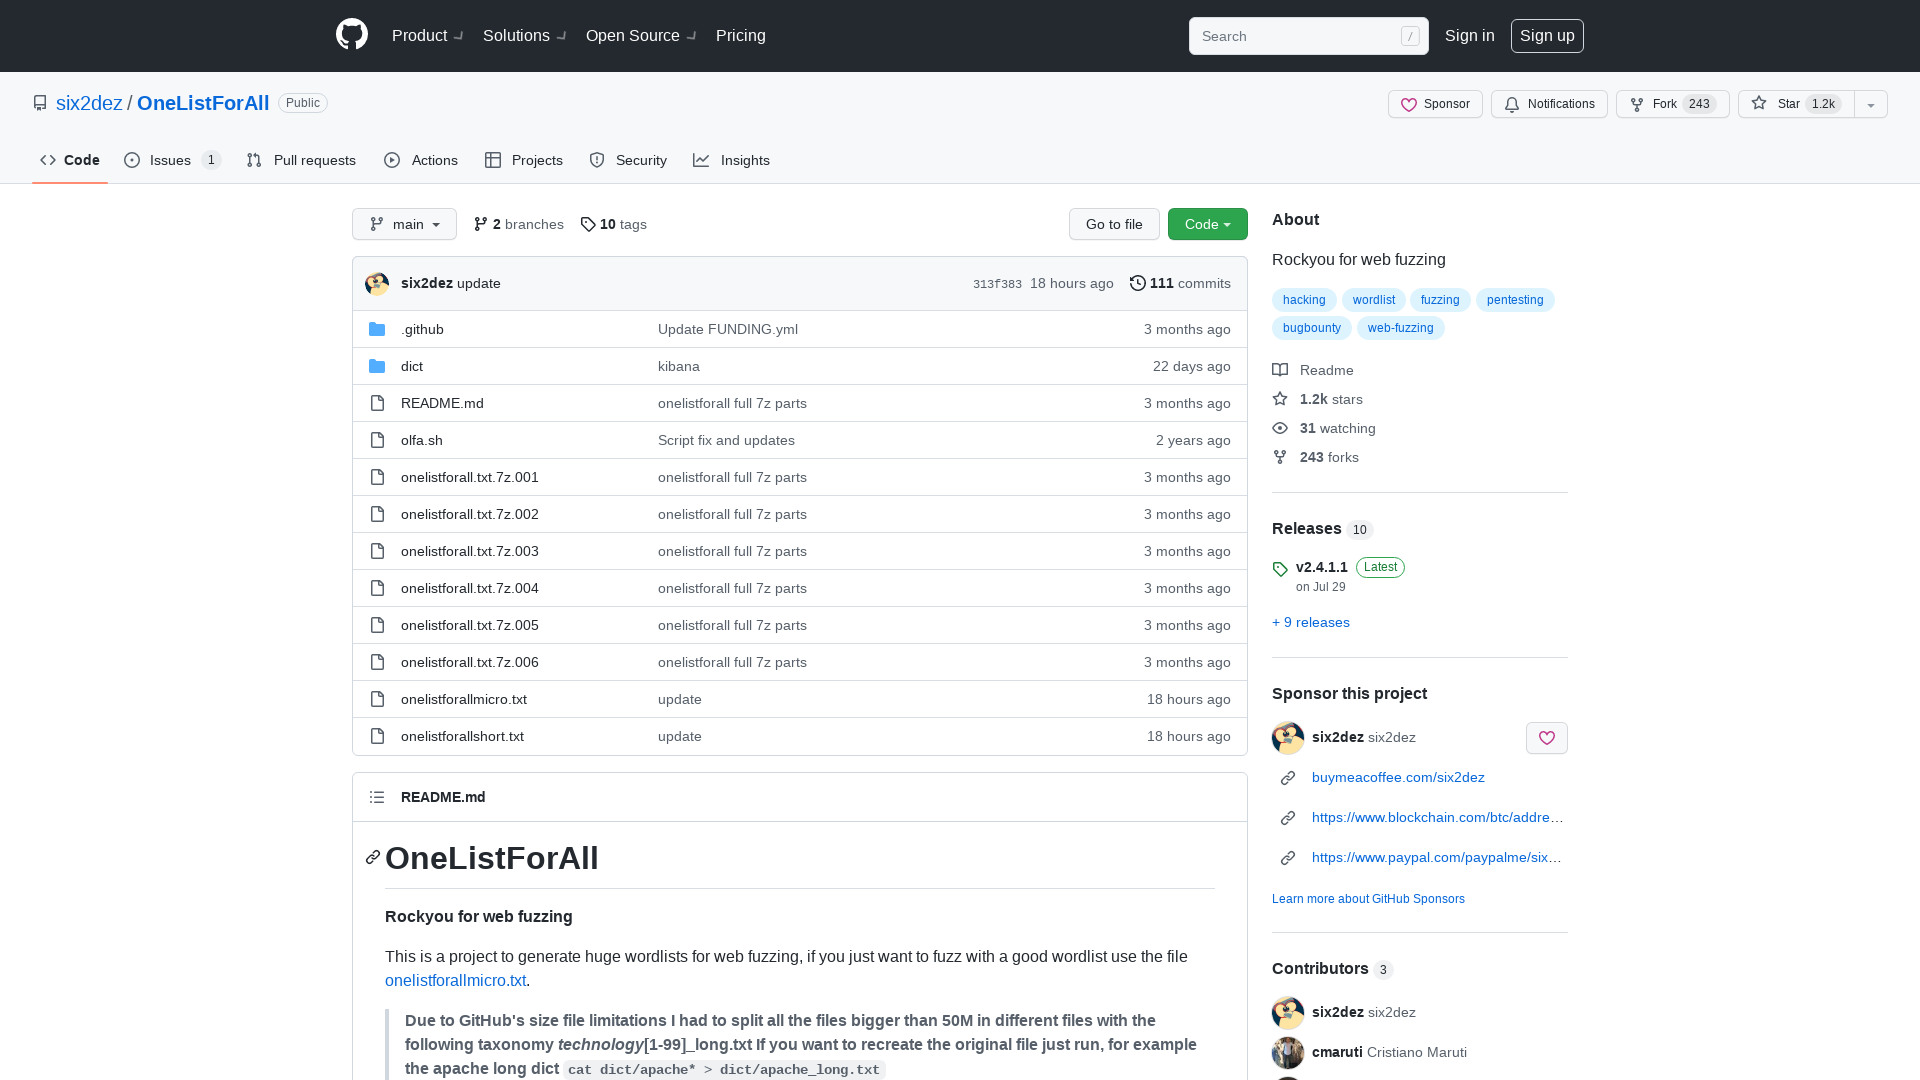
Task: Open onelistforallmicro.txt link in README text
Action: (455, 980)
